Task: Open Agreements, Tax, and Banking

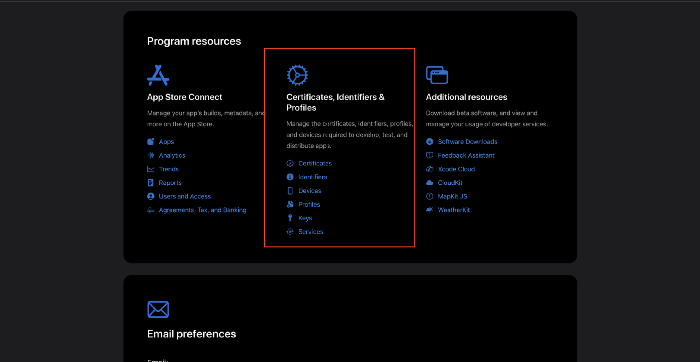Action: 202,210
